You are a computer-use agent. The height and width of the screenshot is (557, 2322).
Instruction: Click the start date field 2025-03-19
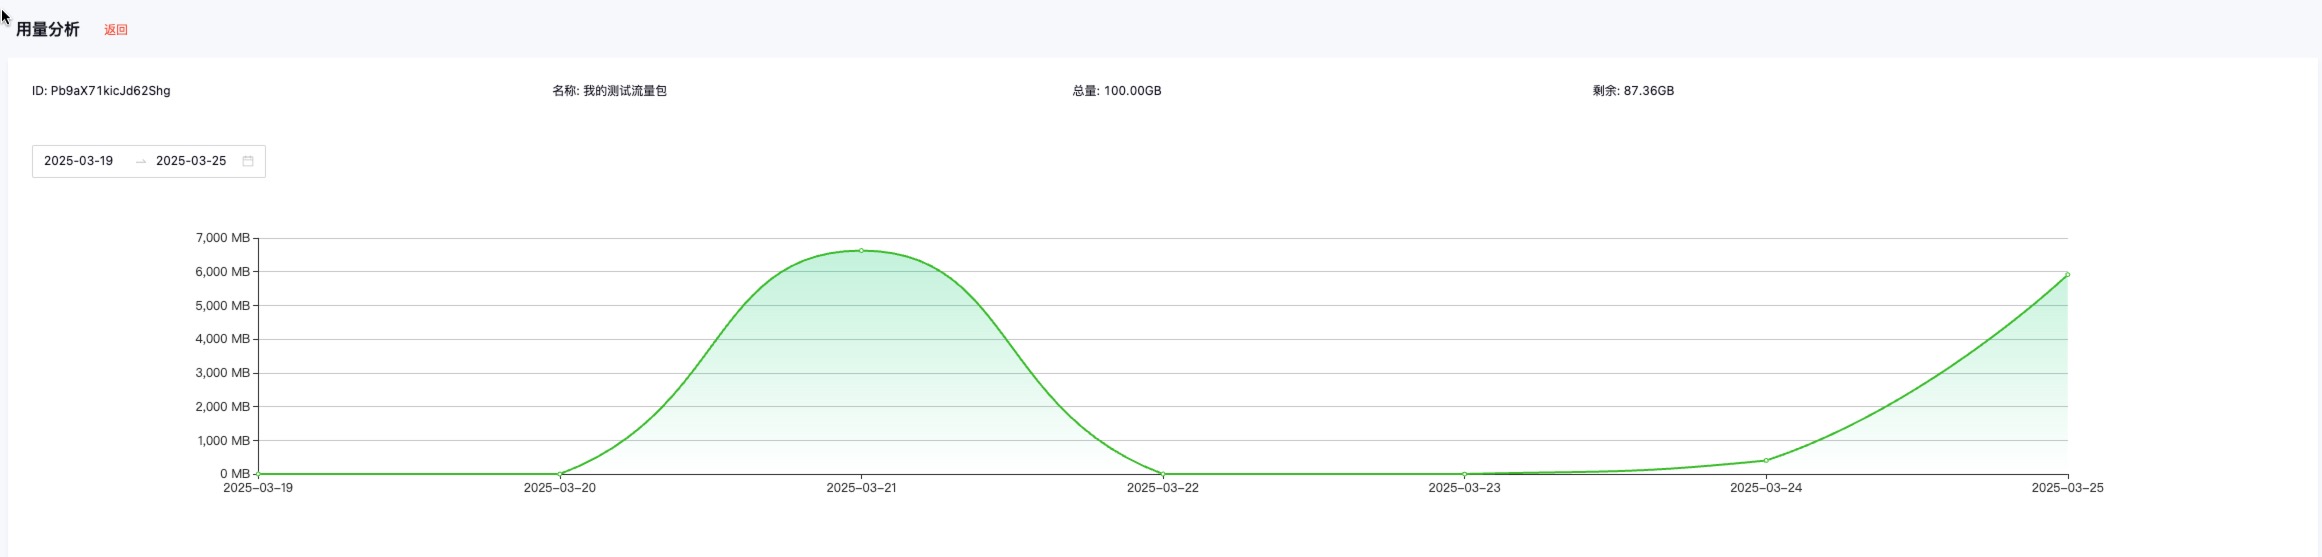[79, 161]
